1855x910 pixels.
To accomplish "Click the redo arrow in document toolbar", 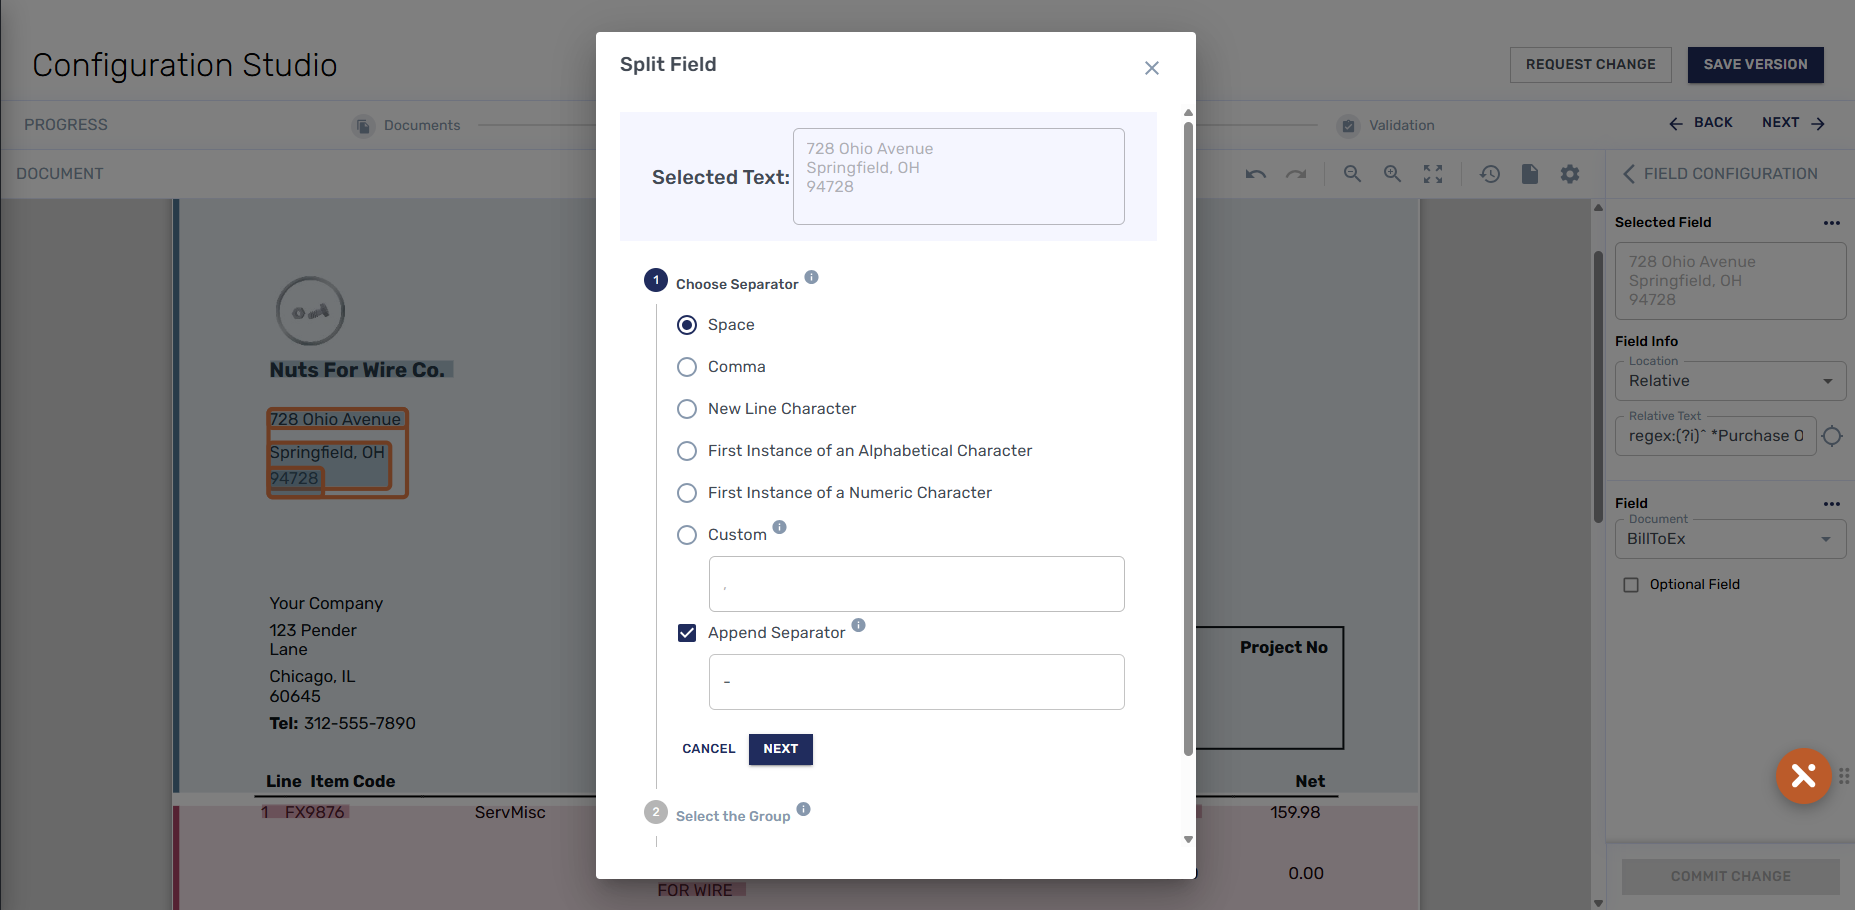I will tap(1296, 174).
